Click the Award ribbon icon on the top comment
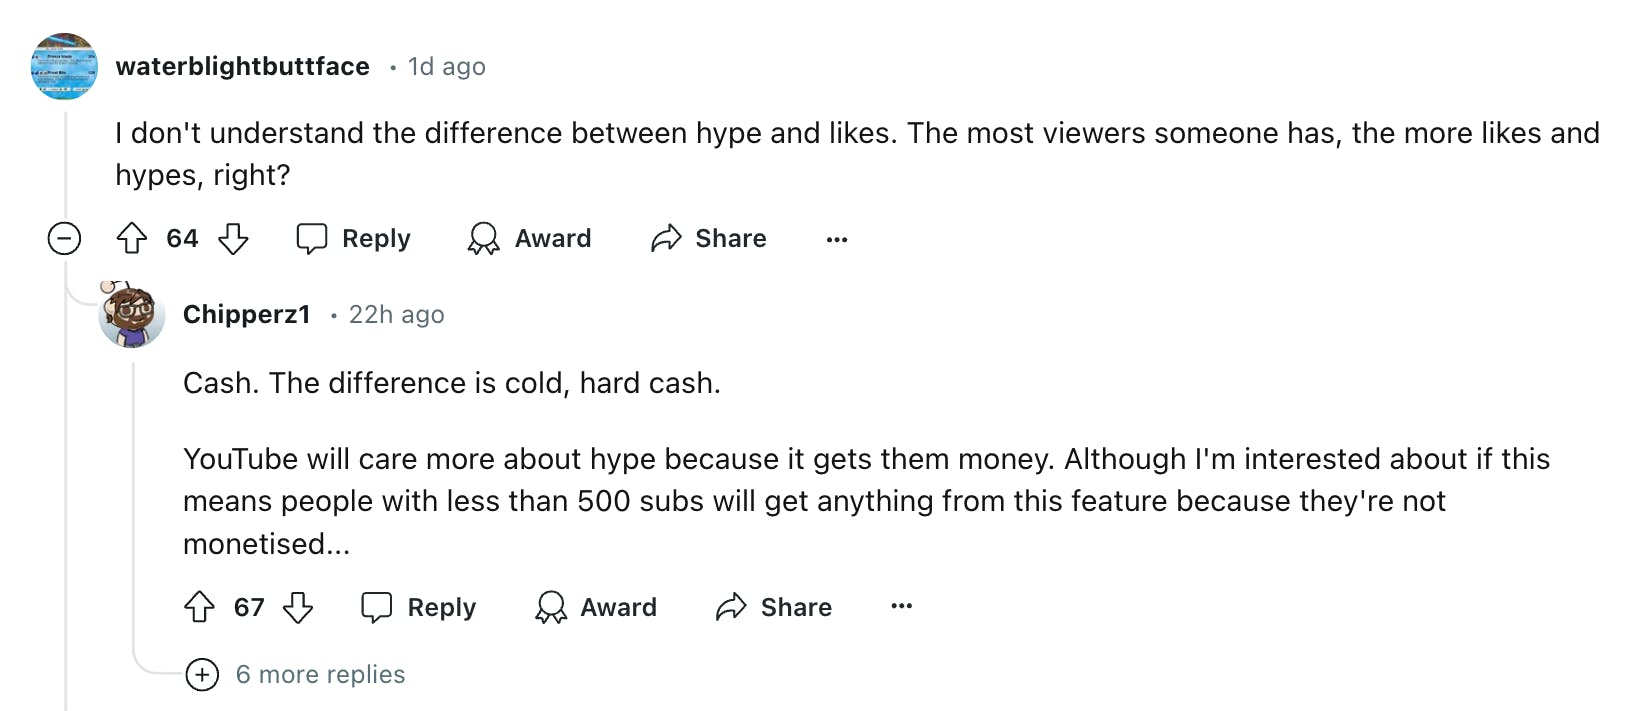Viewport: 1637px width, 711px height. click(x=484, y=238)
